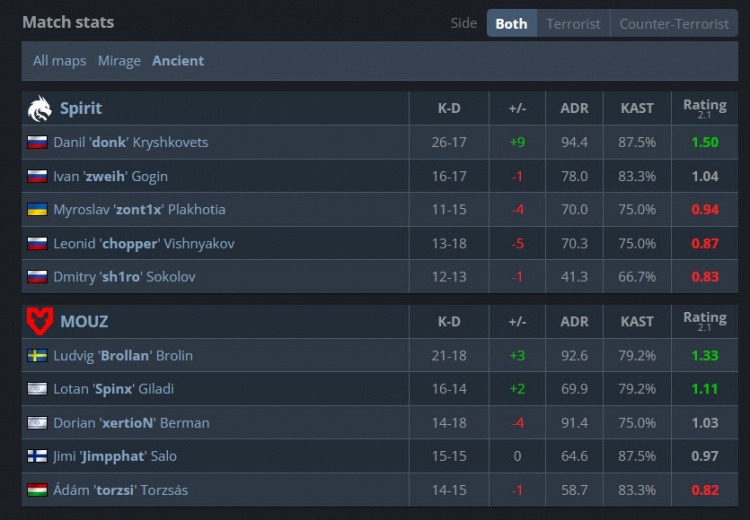Select the Ancient map tab
The width and height of the screenshot is (750, 520).
coord(178,61)
